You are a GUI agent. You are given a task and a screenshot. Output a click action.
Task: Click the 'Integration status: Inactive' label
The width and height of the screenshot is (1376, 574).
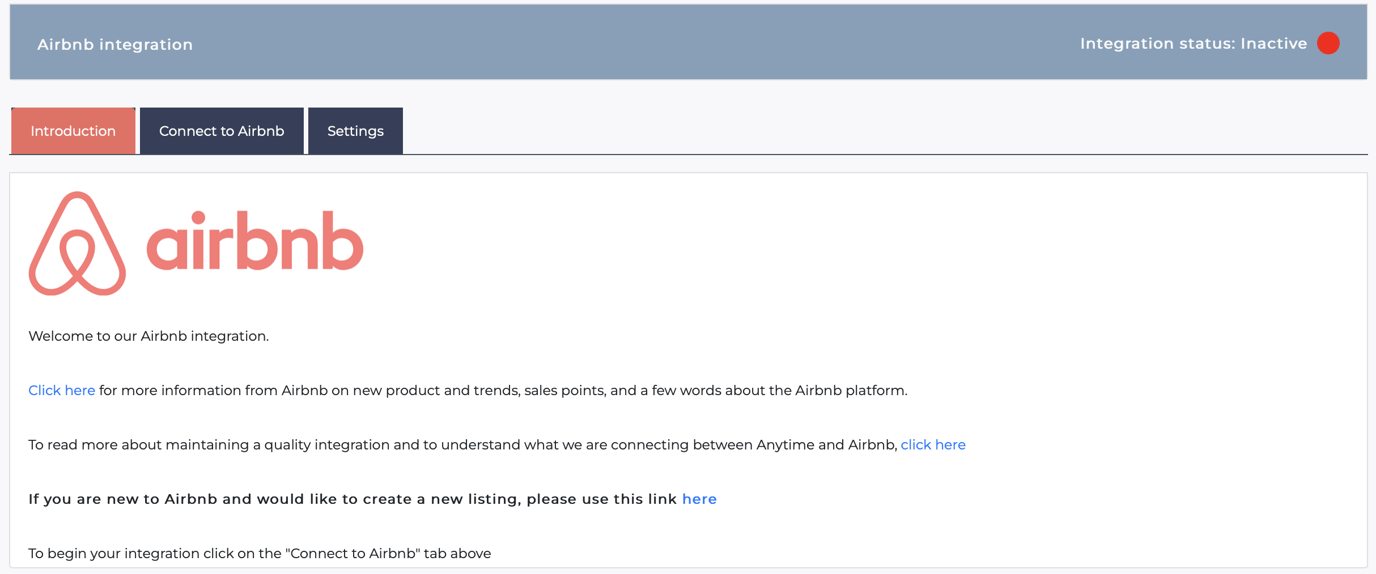pyautogui.click(x=1193, y=44)
